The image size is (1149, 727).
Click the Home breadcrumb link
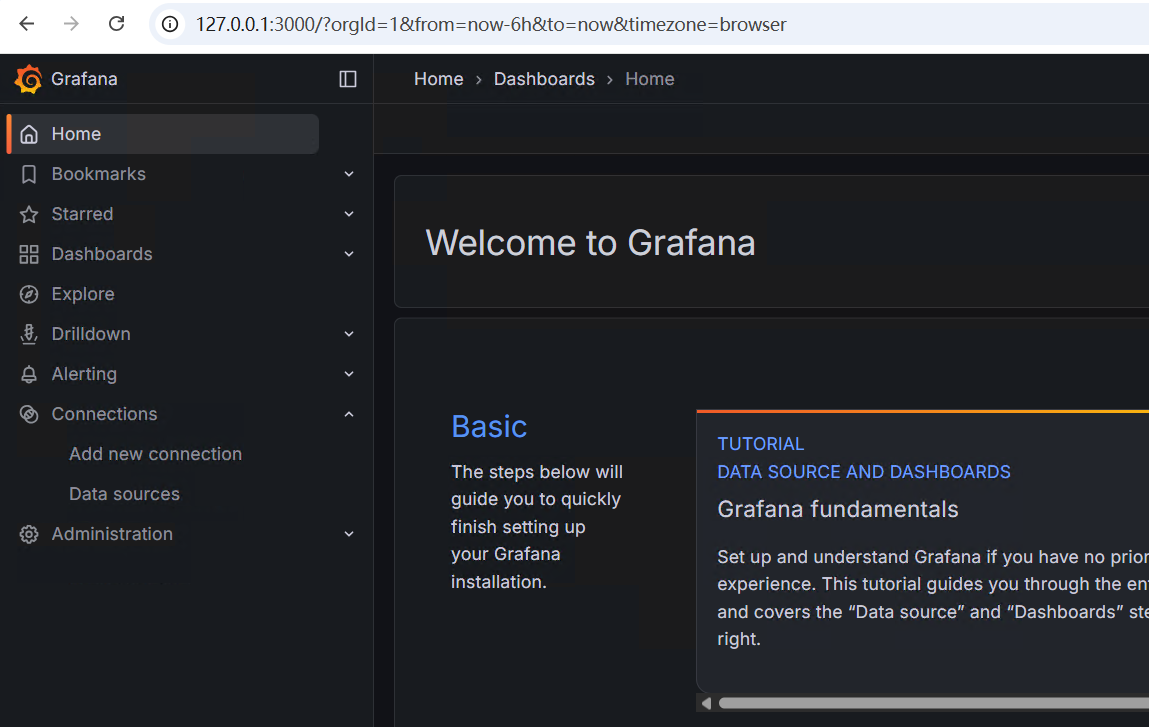(438, 79)
